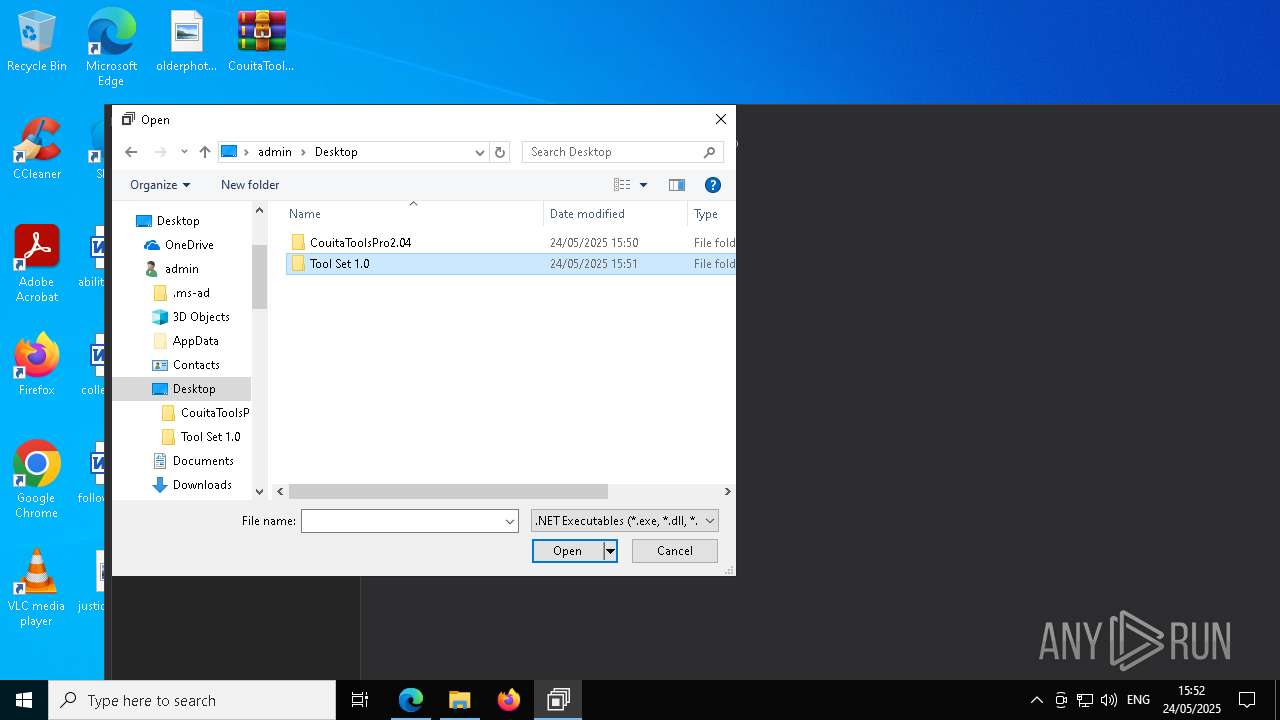Open Downloads in navigation pane
Image resolution: width=1280 pixels, height=720 pixels.
pos(202,485)
